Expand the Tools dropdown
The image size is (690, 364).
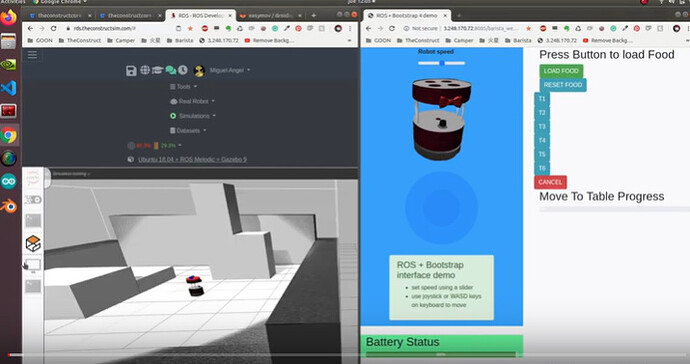click(x=184, y=87)
